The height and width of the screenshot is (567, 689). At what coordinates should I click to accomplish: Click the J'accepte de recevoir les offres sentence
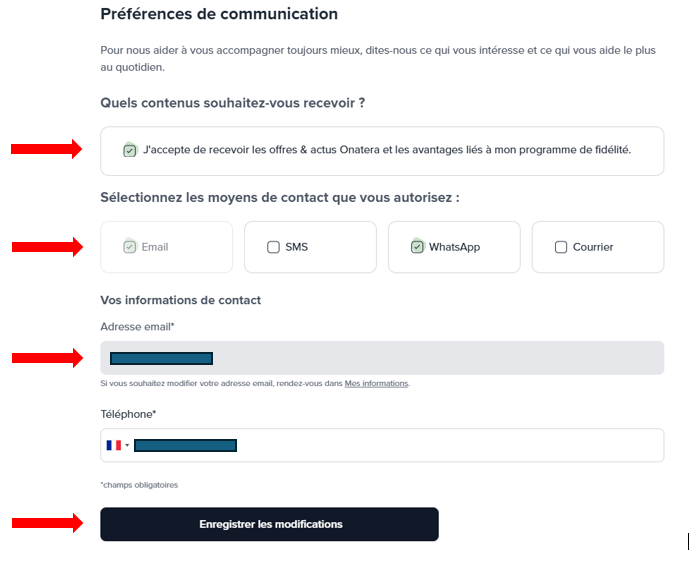pyautogui.click(x=387, y=150)
